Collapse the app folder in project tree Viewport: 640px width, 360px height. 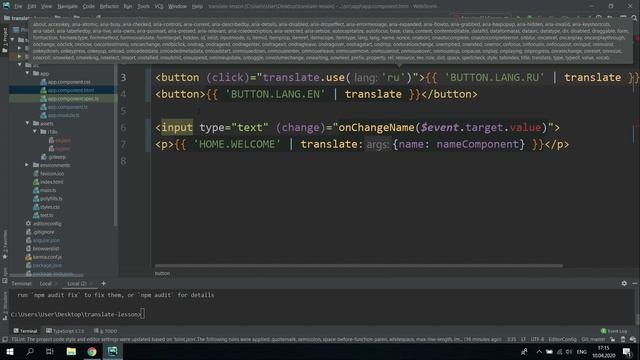pyautogui.click(x=27, y=73)
